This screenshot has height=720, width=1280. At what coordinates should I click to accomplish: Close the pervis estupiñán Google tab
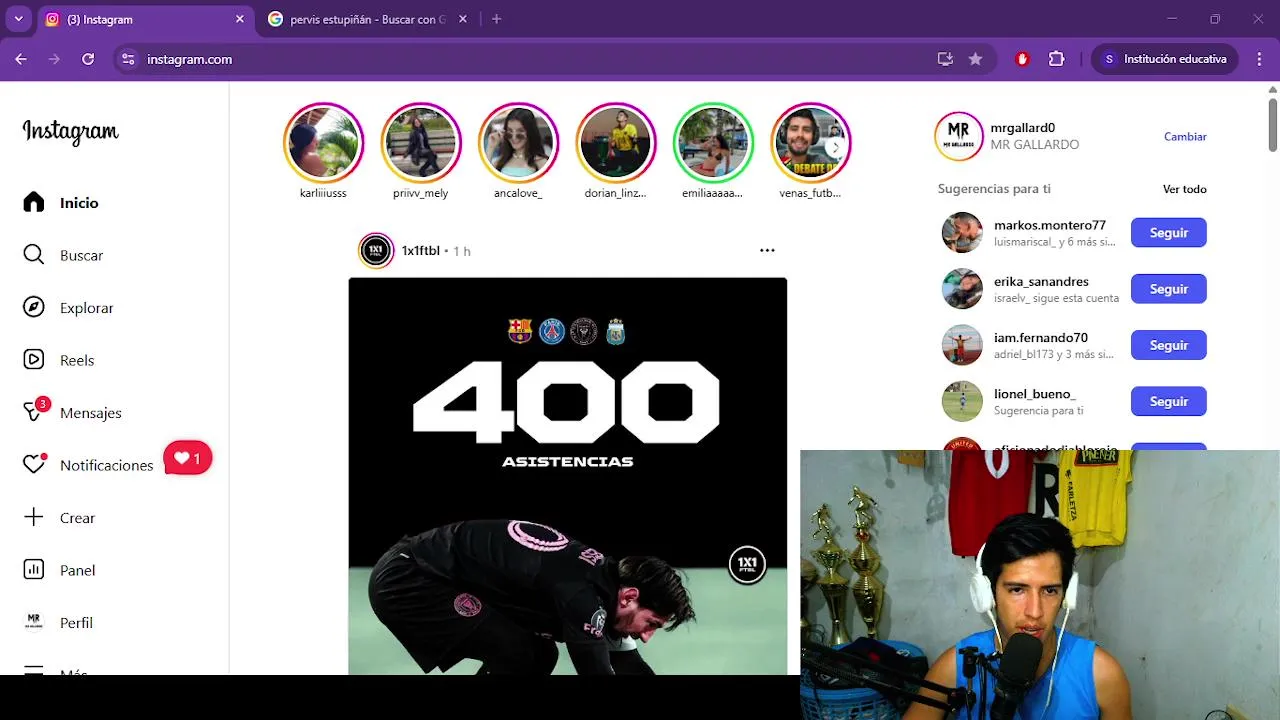click(x=463, y=19)
